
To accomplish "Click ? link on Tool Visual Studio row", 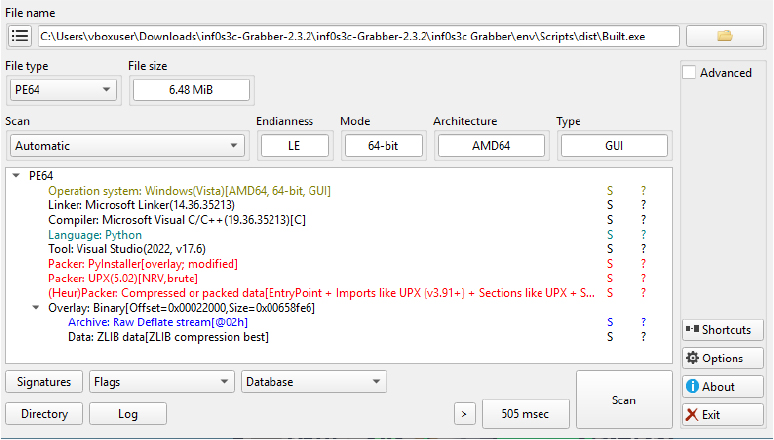I will click(x=643, y=249).
